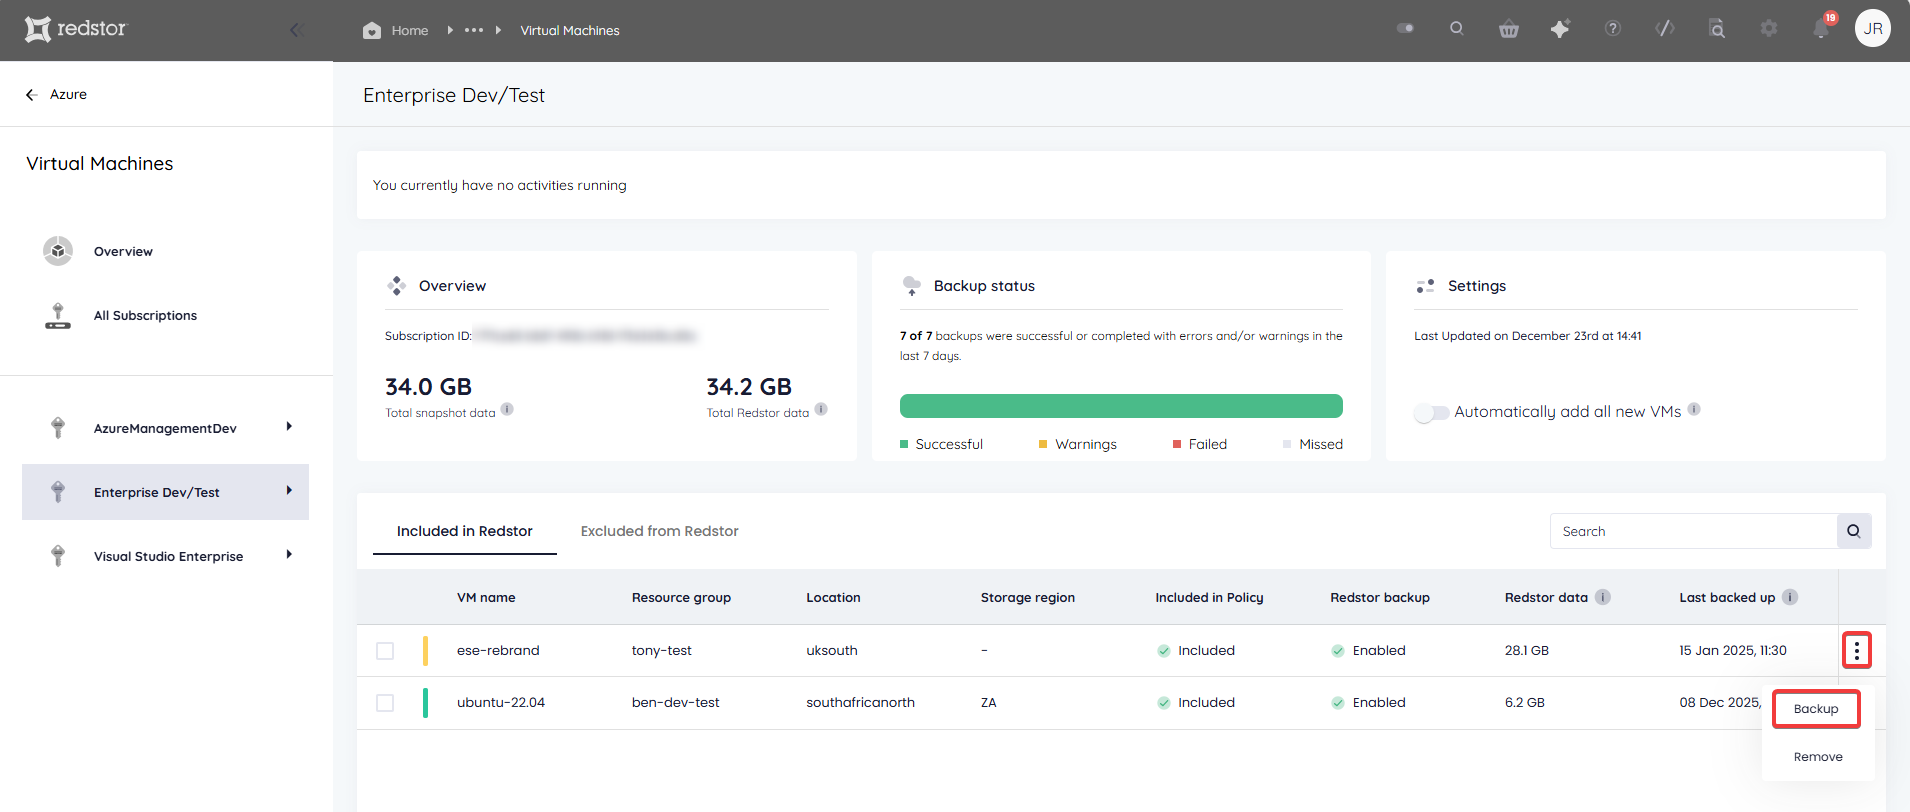This screenshot has width=1910, height=812.
Task: Click the AI sparkle icon
Action: tap(1560, 29)
